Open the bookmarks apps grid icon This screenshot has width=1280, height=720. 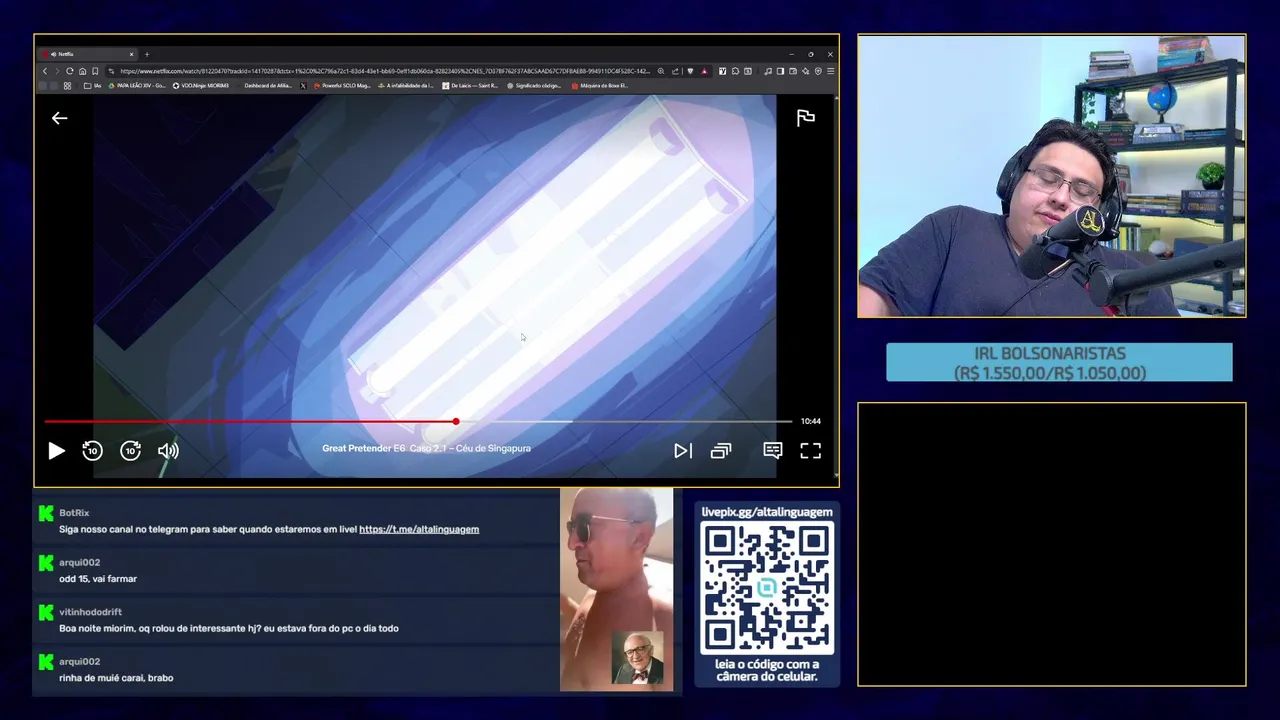point(67,86)
